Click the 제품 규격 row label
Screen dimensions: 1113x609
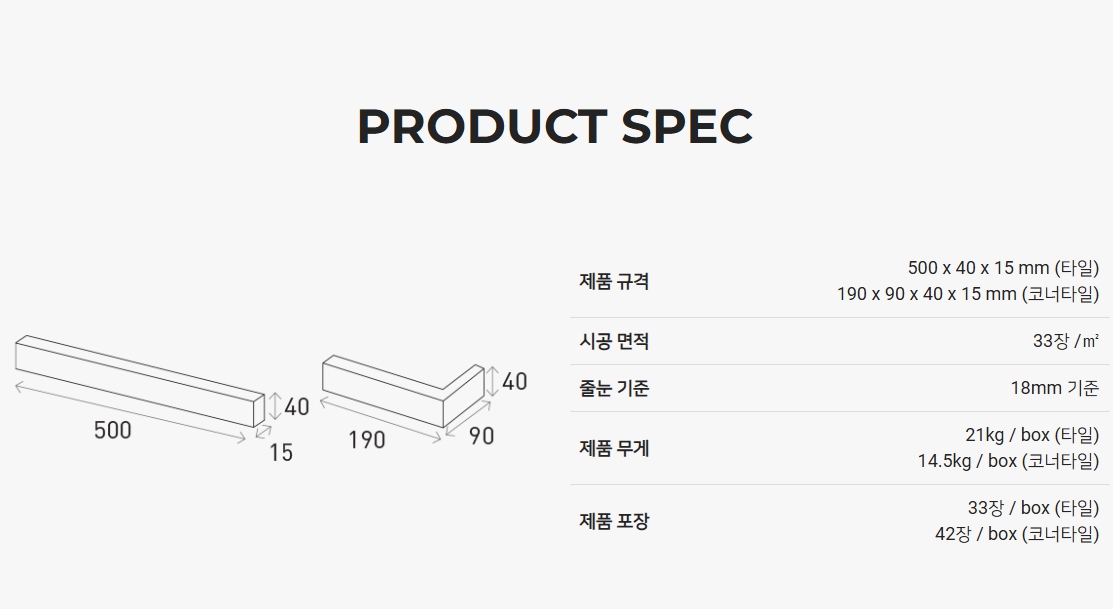(x=614, y=281)
